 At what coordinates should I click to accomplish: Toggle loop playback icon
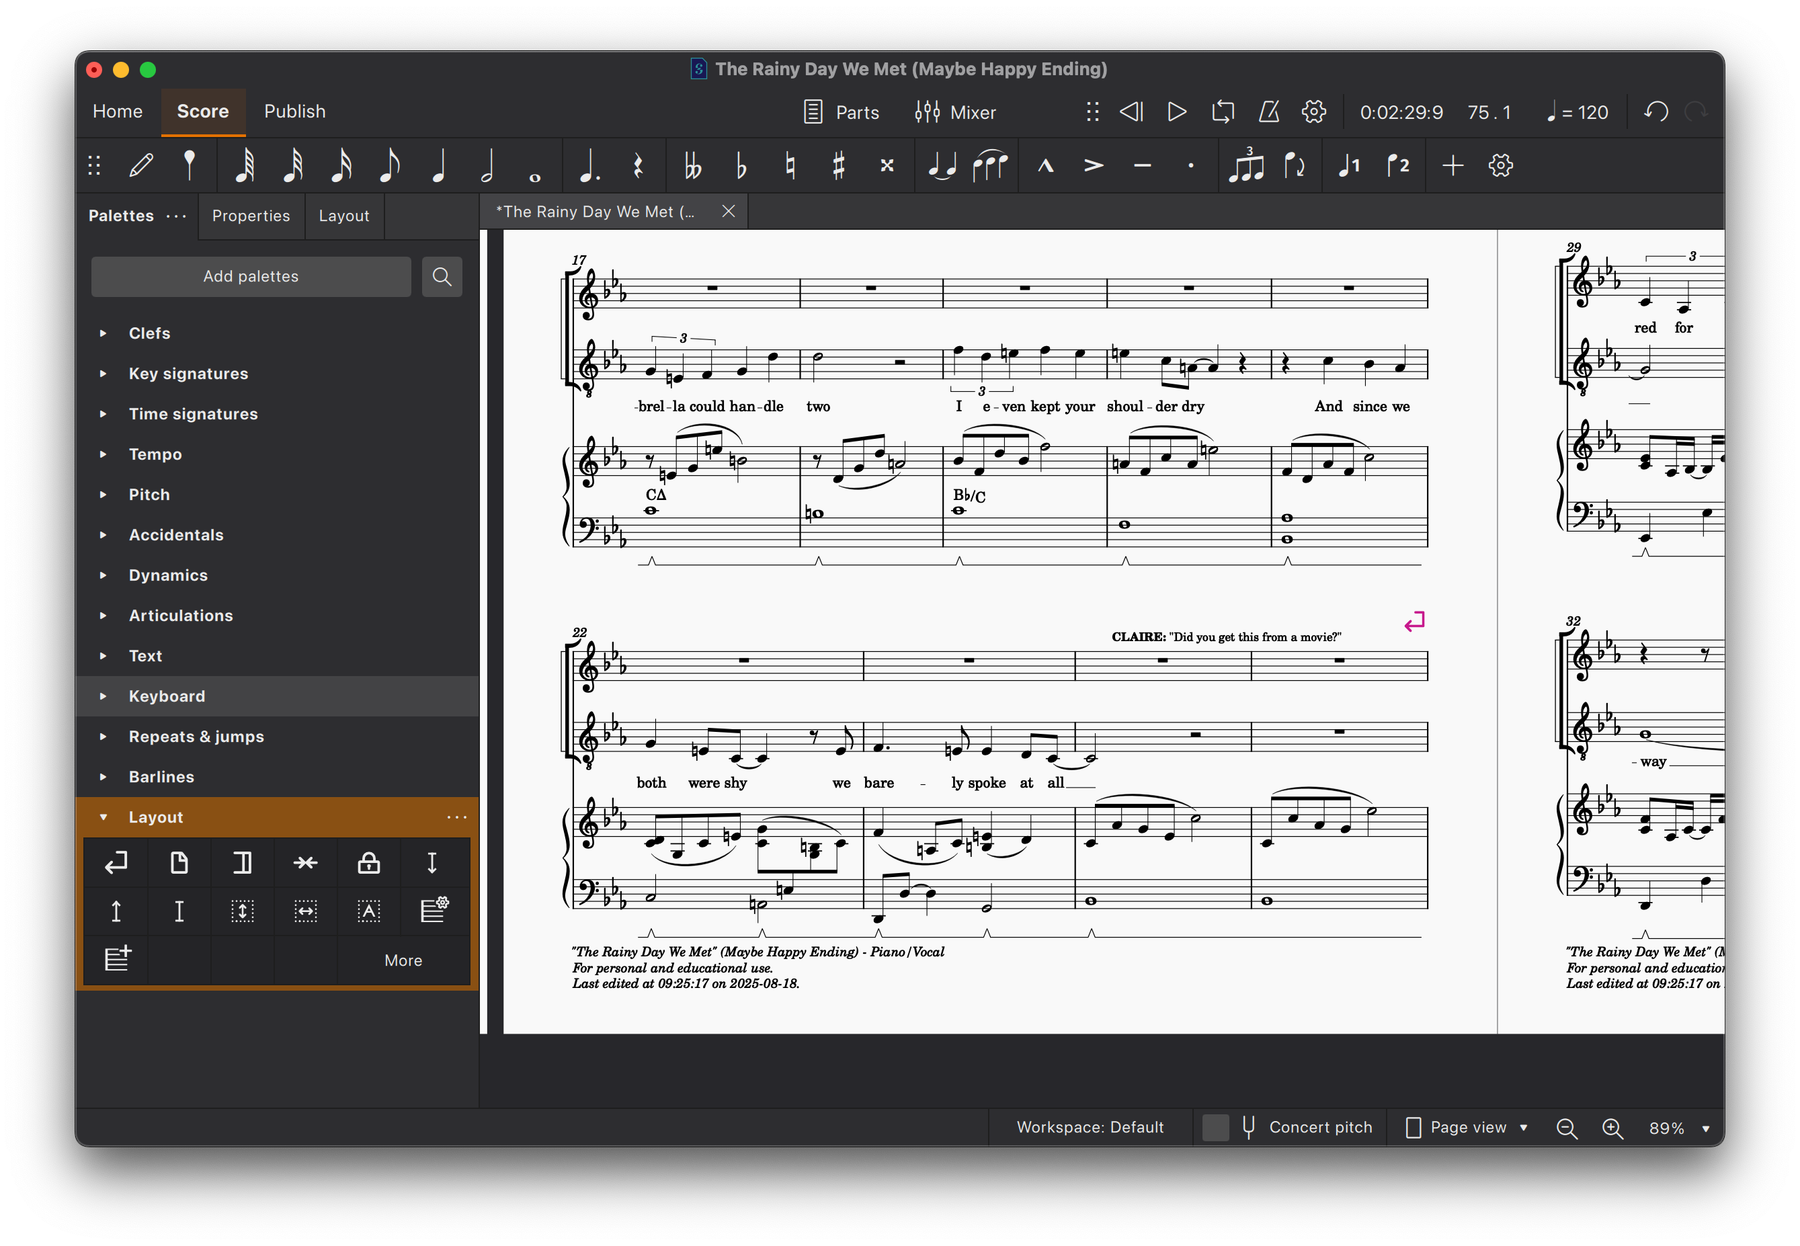[x=1223, y=112]
